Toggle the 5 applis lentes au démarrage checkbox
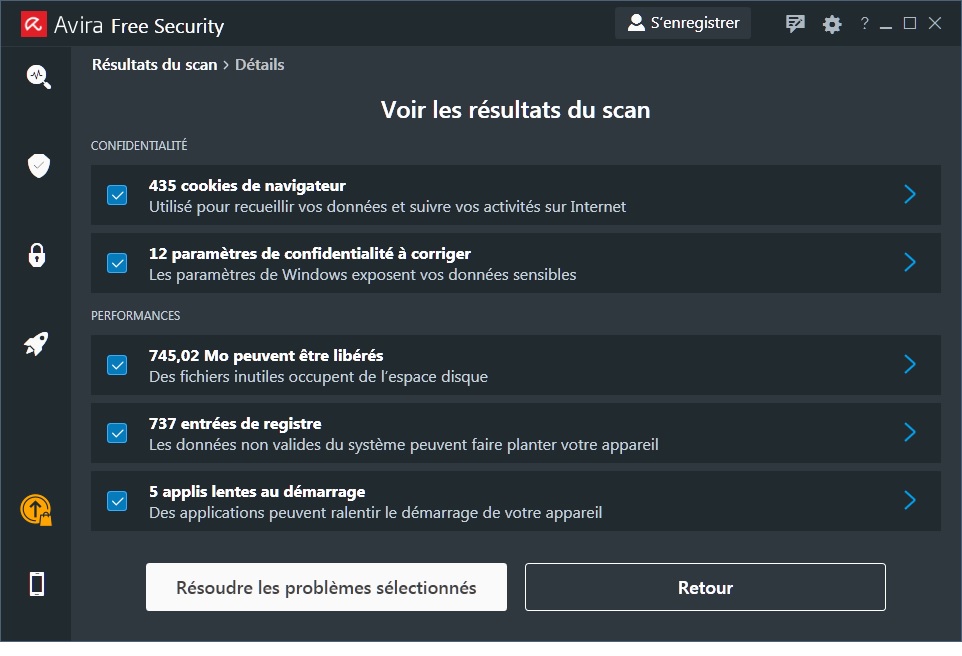Screen dimensions: 962x656 coord(117,501)
